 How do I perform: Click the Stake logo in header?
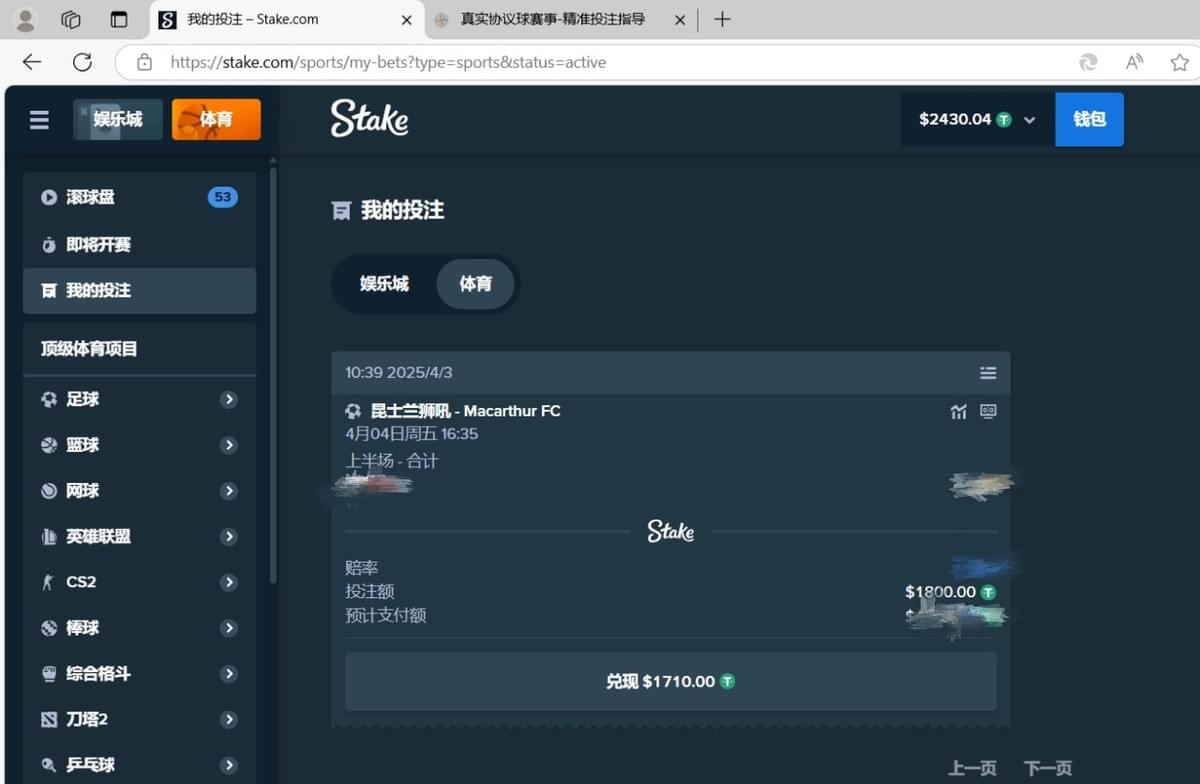(x=369, y=118)
